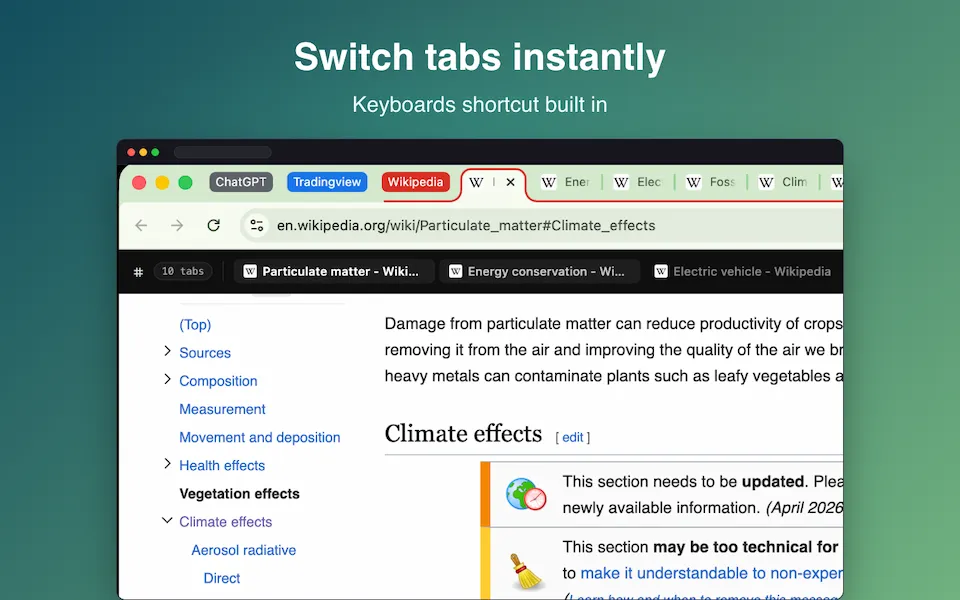Click the broom cleanup notice icon

point(525,571)
